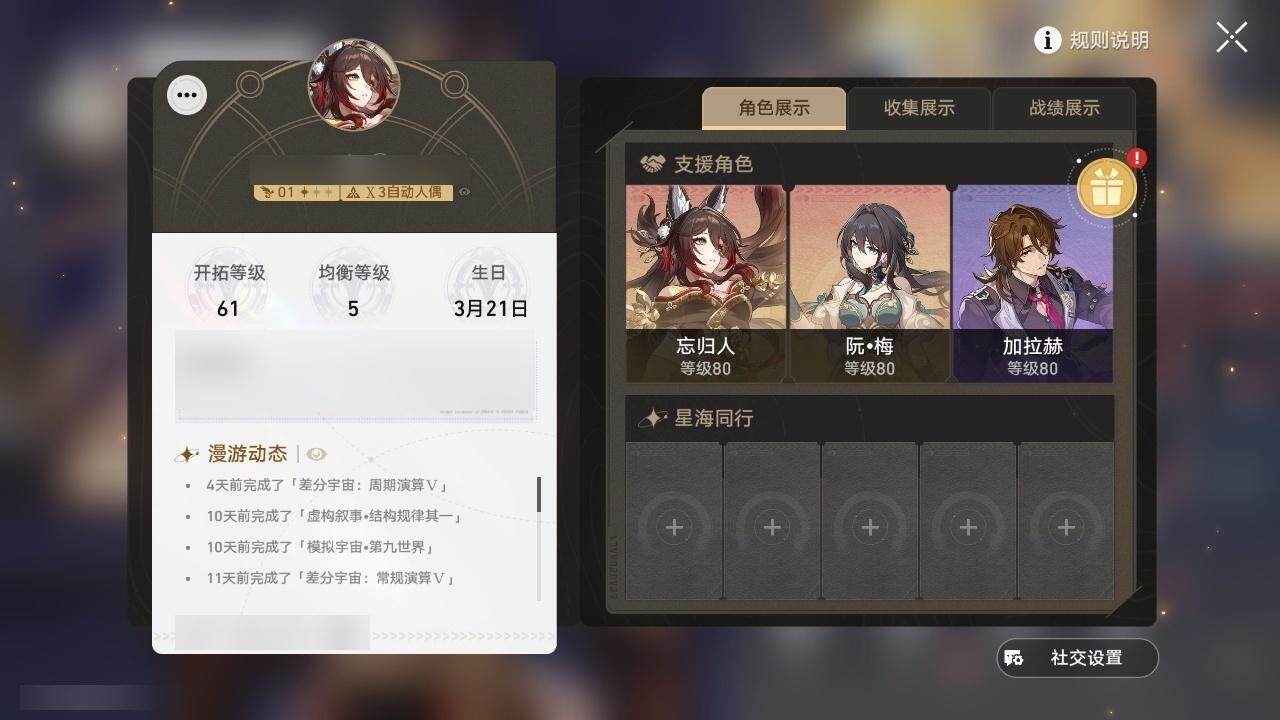Screen dimensions: 1280x720
Task: Select support character 忘归人
Action: coord(706,283)
